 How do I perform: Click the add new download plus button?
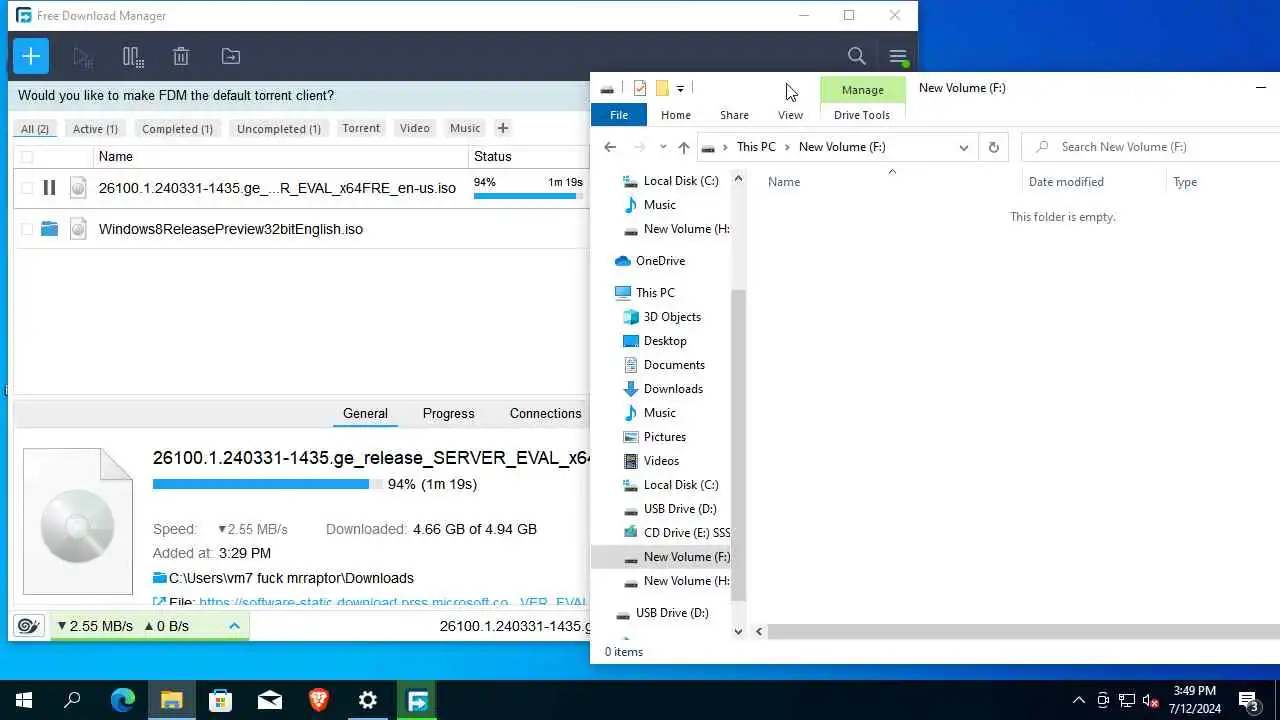31,56
